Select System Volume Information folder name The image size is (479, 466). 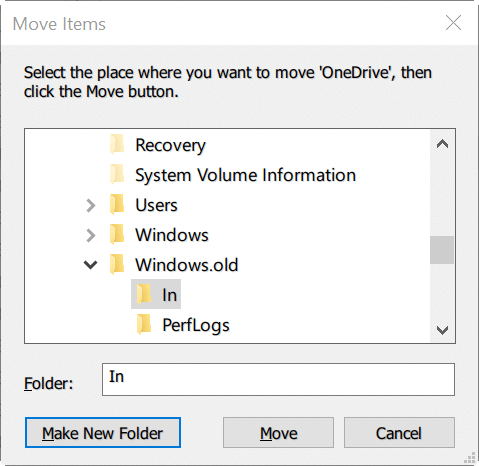[x=246, y=175]
